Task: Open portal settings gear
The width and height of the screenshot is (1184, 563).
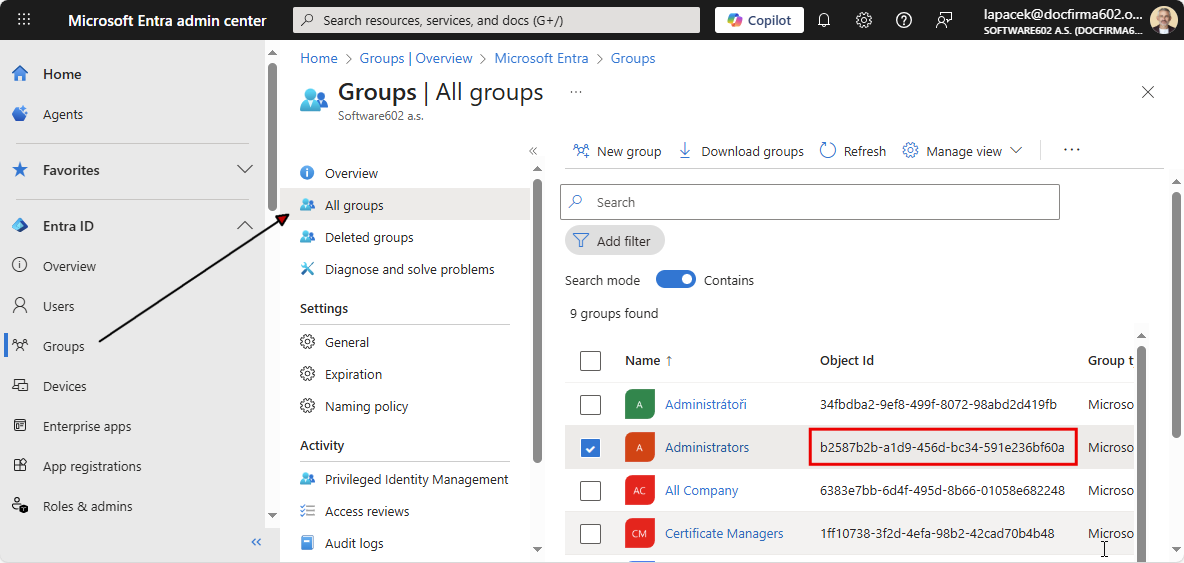Action: (x=864, y=20)
